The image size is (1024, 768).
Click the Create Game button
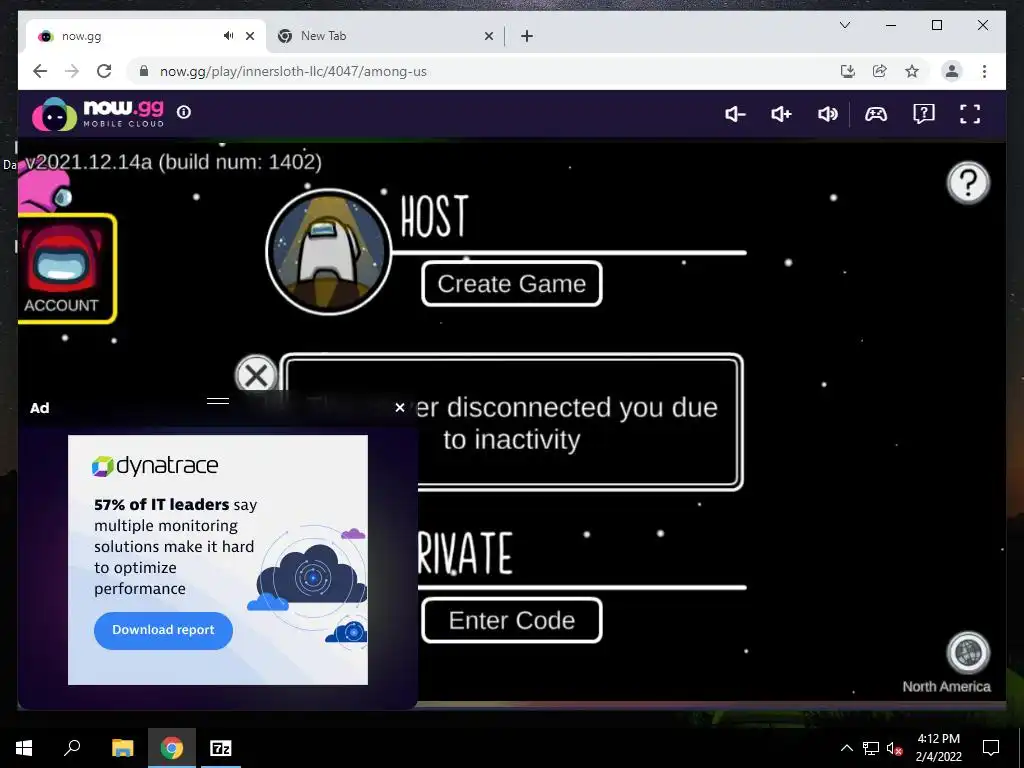pyautogui.click(x=511, y=283)
